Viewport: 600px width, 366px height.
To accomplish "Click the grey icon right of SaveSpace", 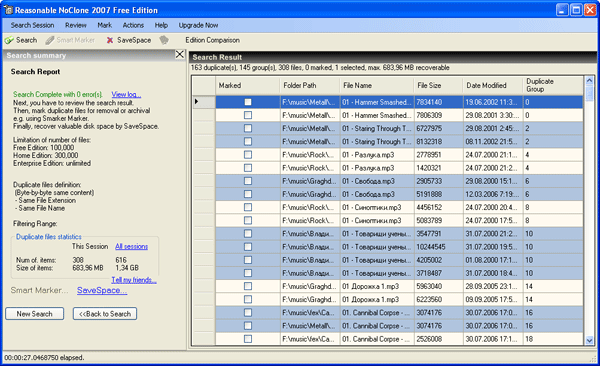I will click(164, 40).
